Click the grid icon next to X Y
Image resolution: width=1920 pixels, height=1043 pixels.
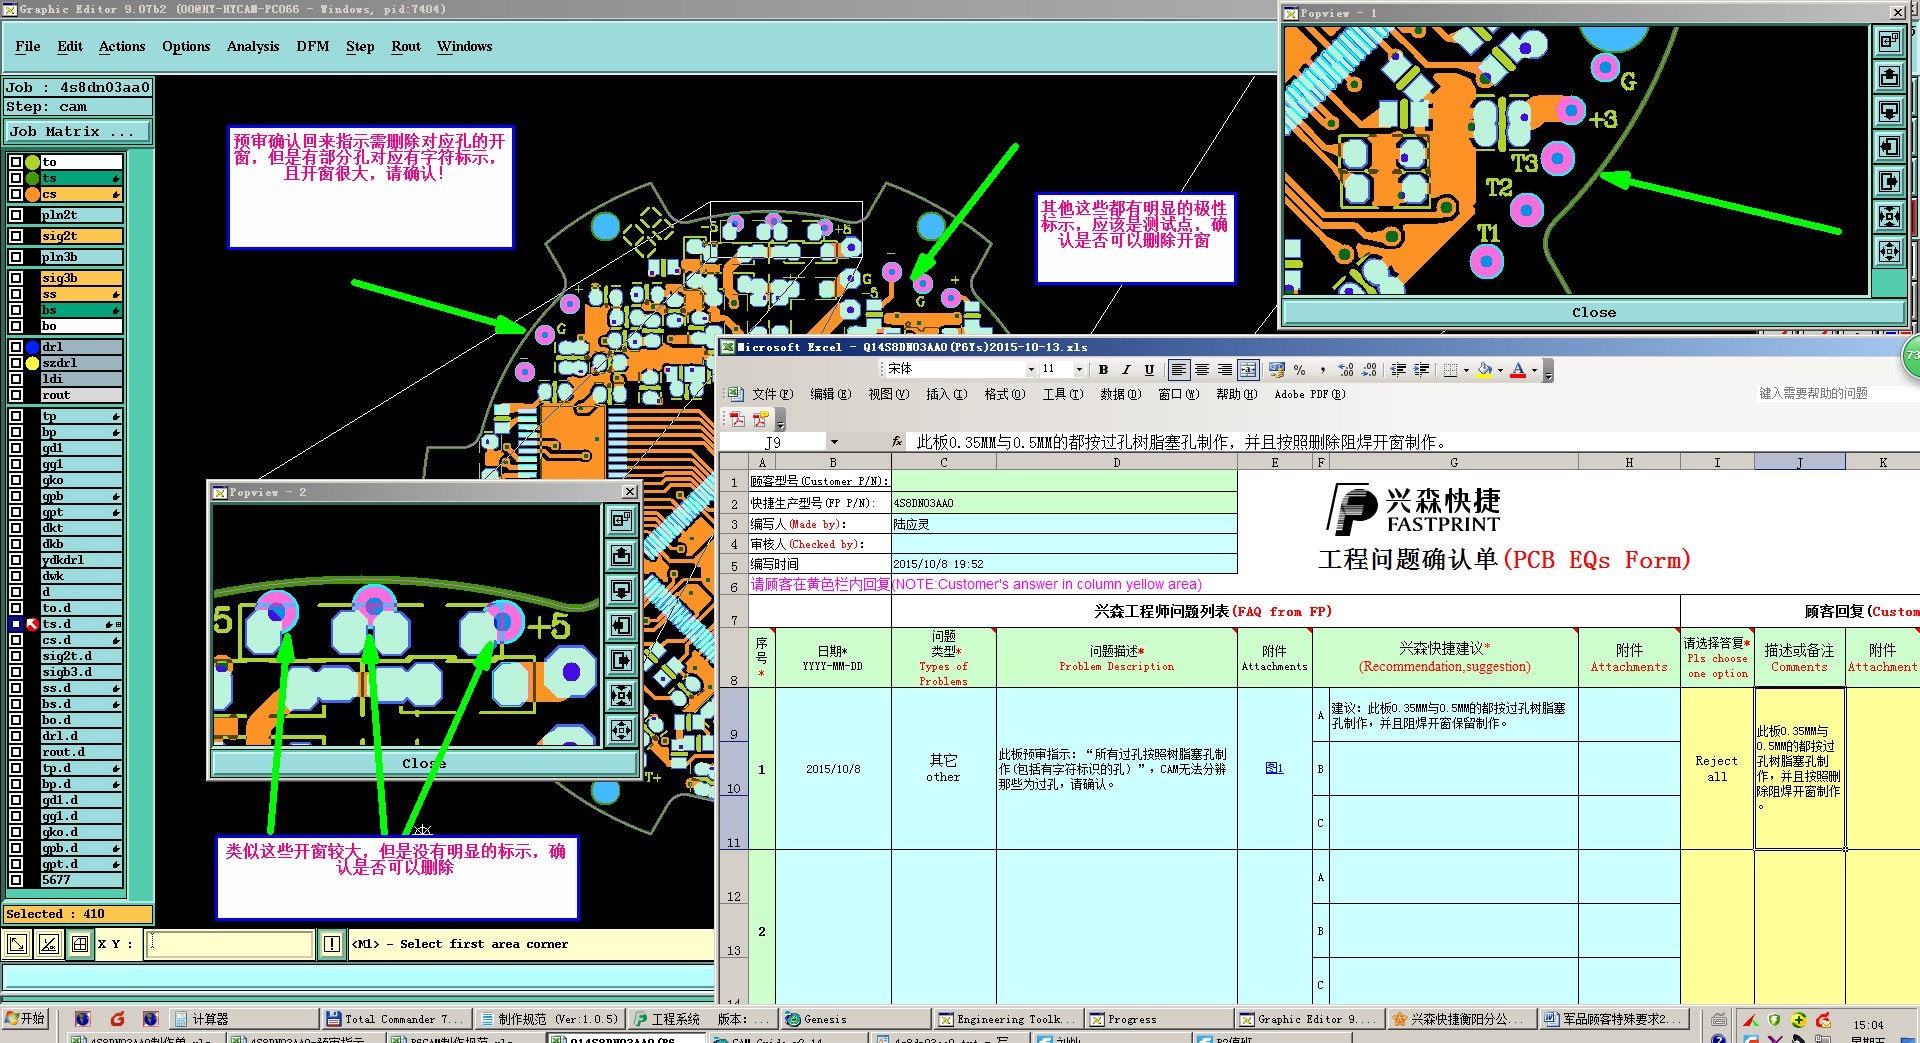click(80, 944)
